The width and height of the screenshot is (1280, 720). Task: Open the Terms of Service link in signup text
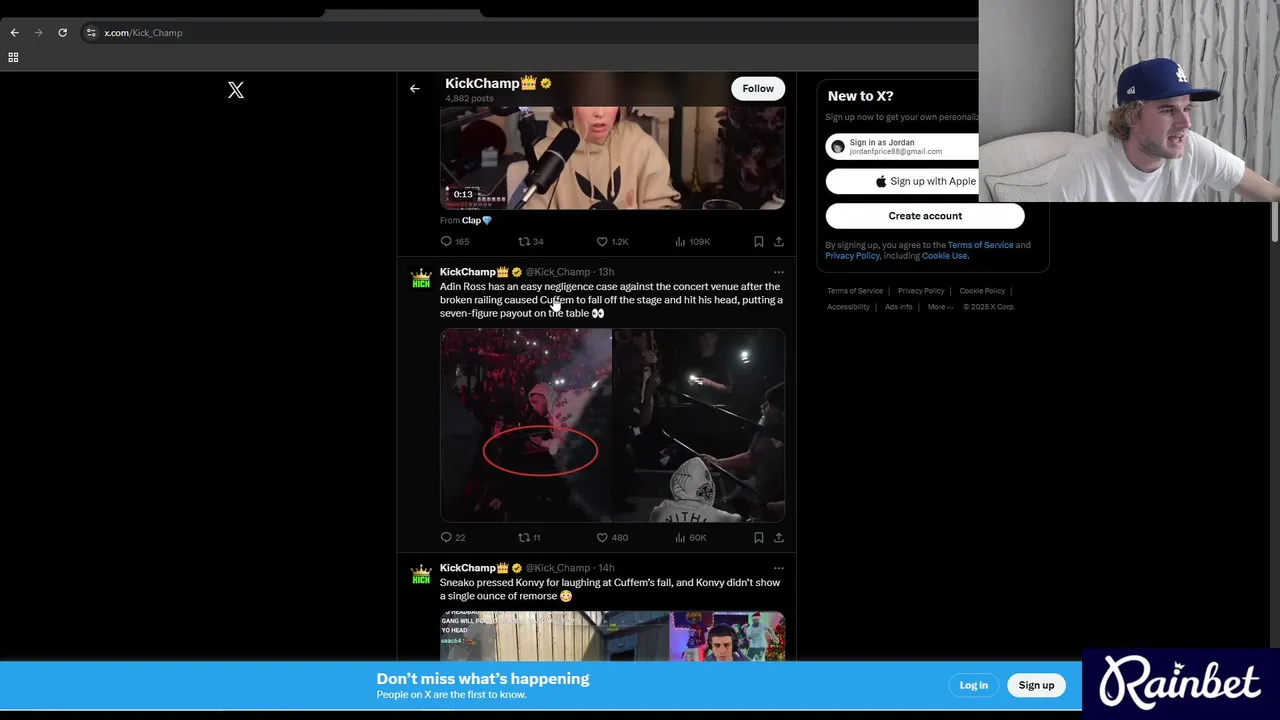point(980,245)
